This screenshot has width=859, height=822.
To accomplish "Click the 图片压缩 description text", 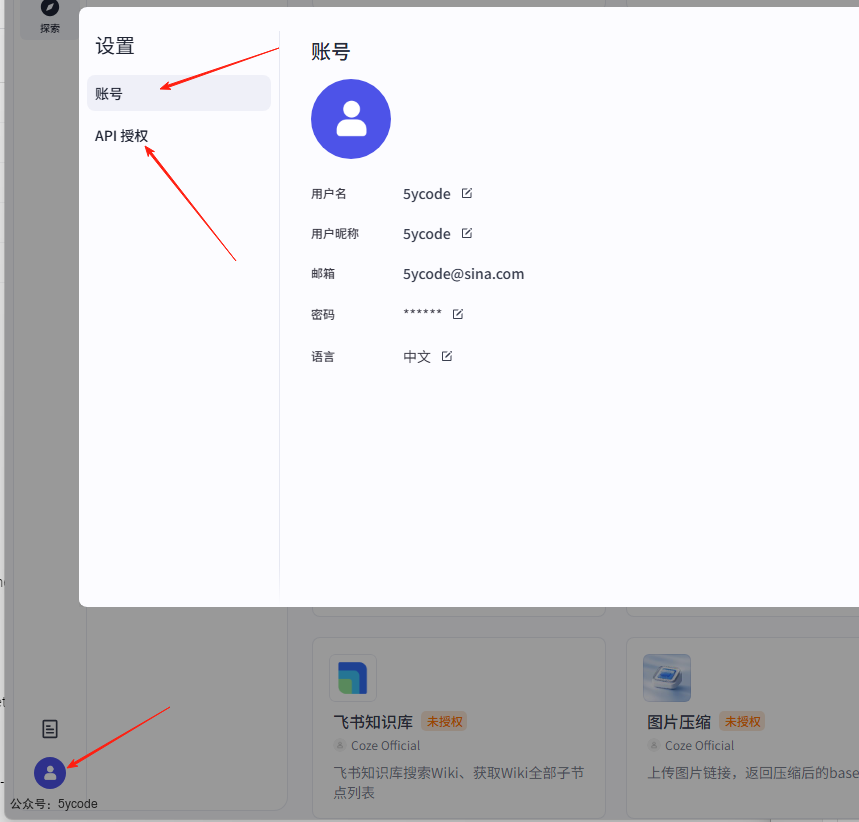I will [753, 773].
